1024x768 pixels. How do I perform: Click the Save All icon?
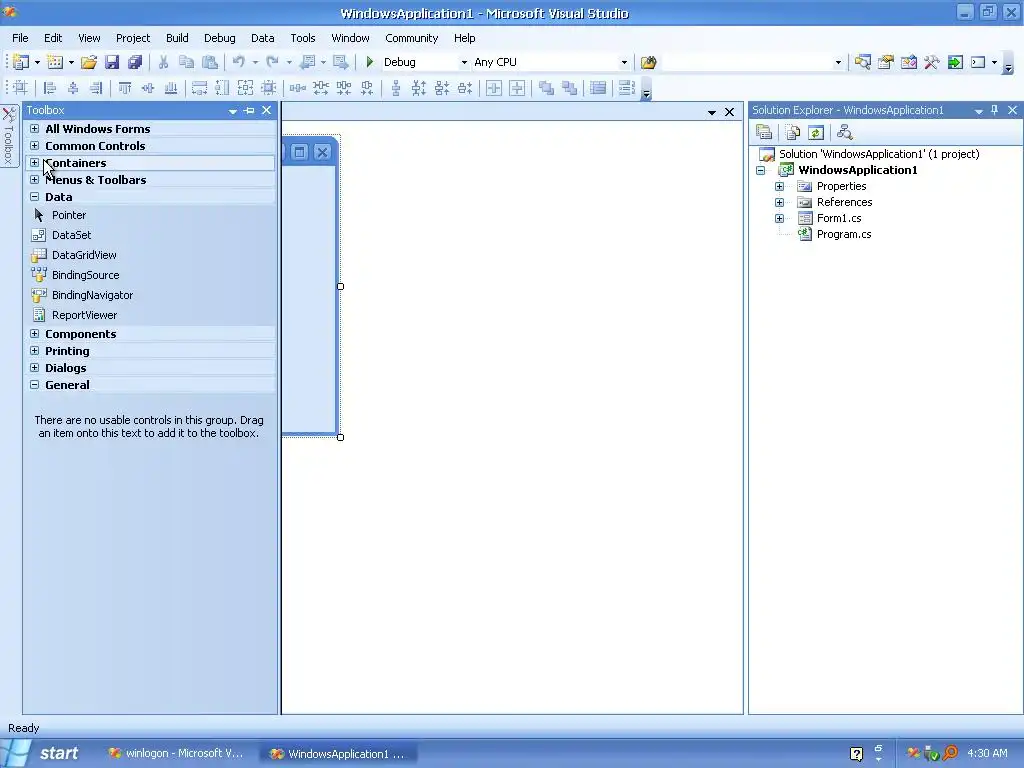135,62
